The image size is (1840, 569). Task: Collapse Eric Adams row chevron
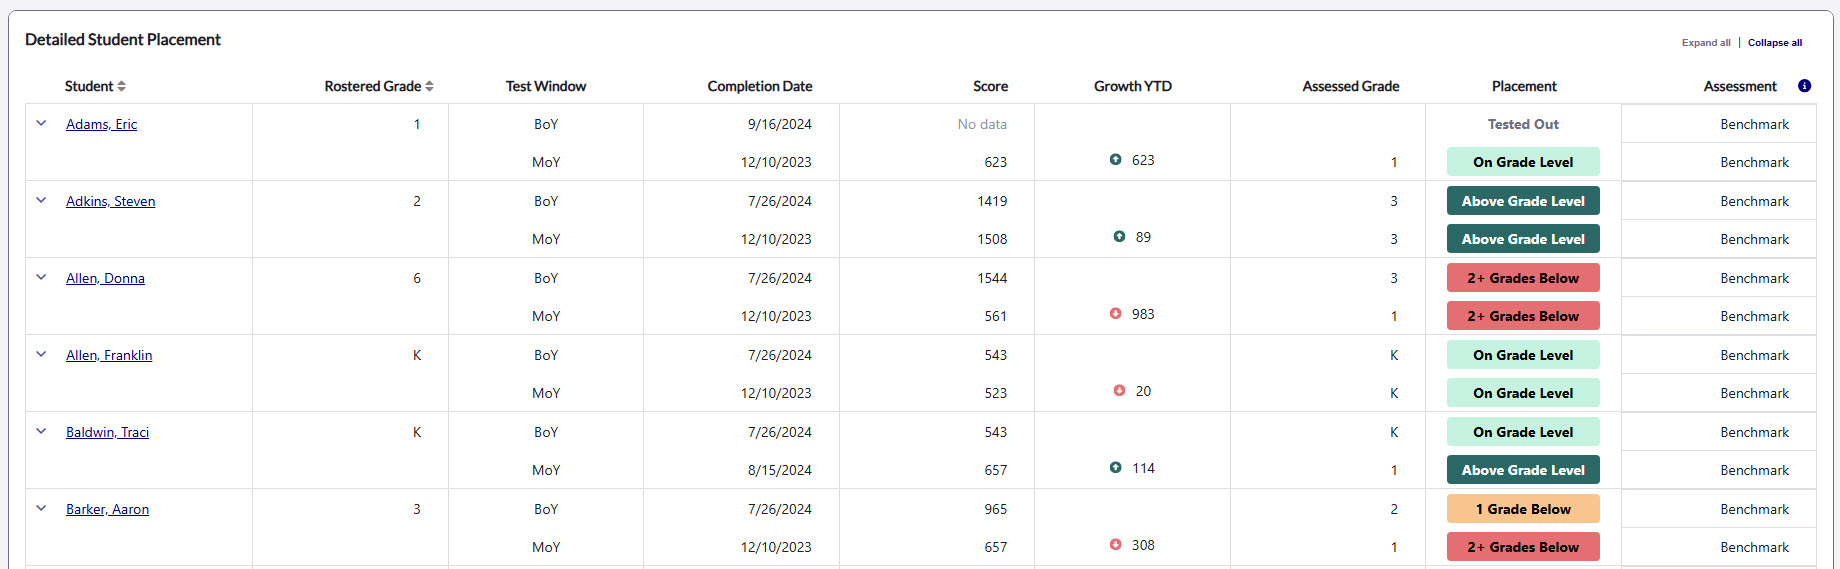pos(41,124)
